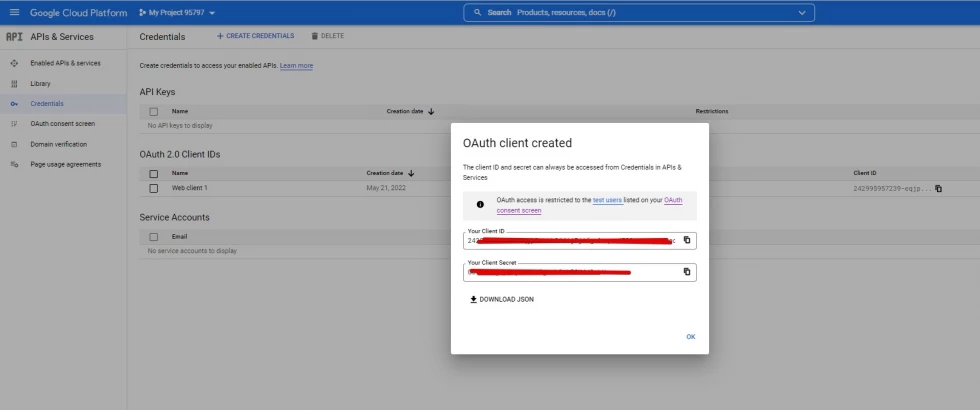
Task: Click Download JSON in the dialog
Action: [501, 299]
